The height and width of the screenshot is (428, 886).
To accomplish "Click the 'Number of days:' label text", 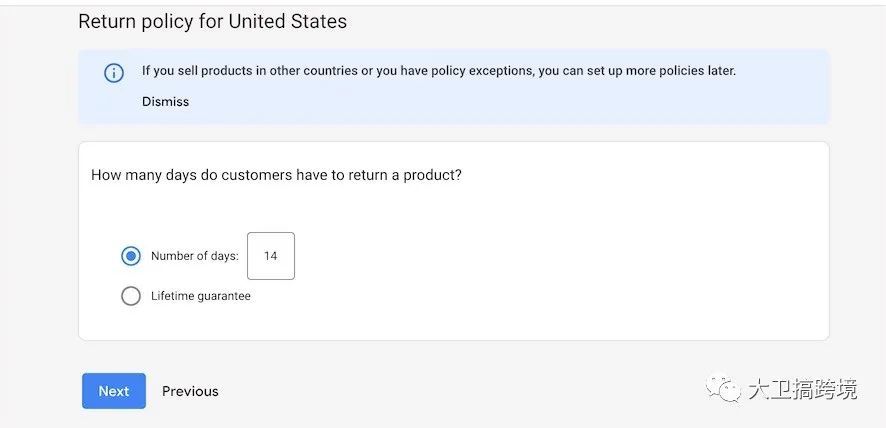I will pyautogui.click(x=194, y=256).
